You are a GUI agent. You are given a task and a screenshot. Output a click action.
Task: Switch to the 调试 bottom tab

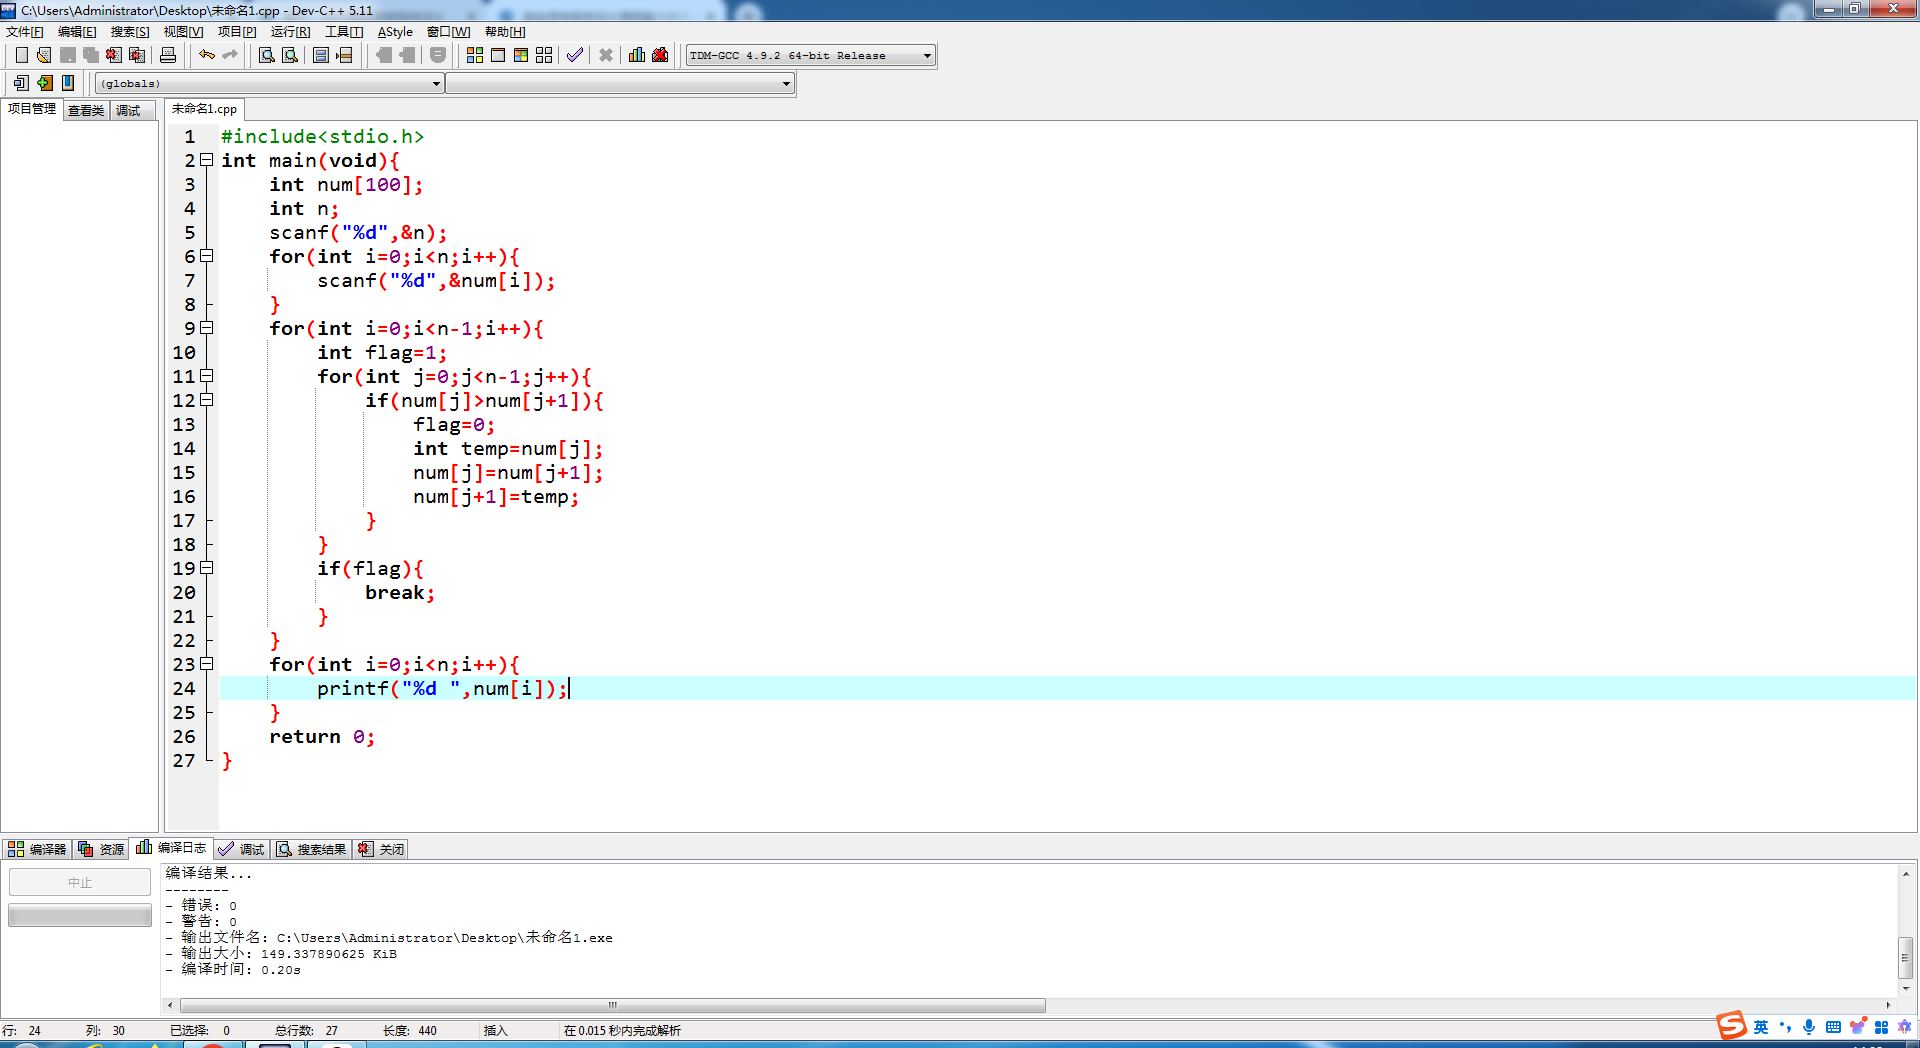click(x=241, y=849)
